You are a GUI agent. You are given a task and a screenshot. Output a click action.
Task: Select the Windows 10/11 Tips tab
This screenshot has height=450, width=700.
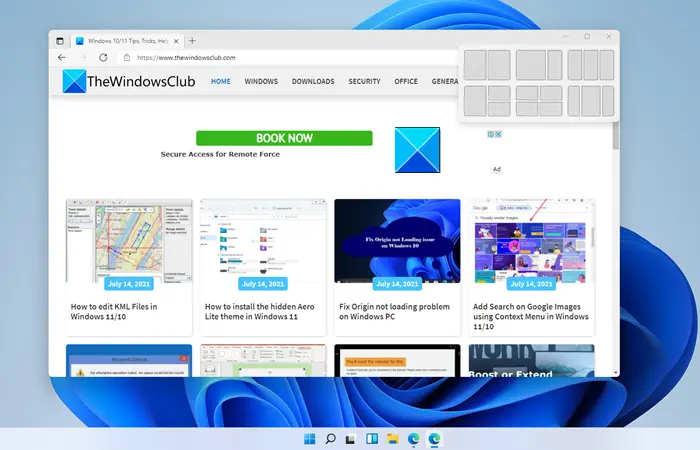click(x=127, y=41)
